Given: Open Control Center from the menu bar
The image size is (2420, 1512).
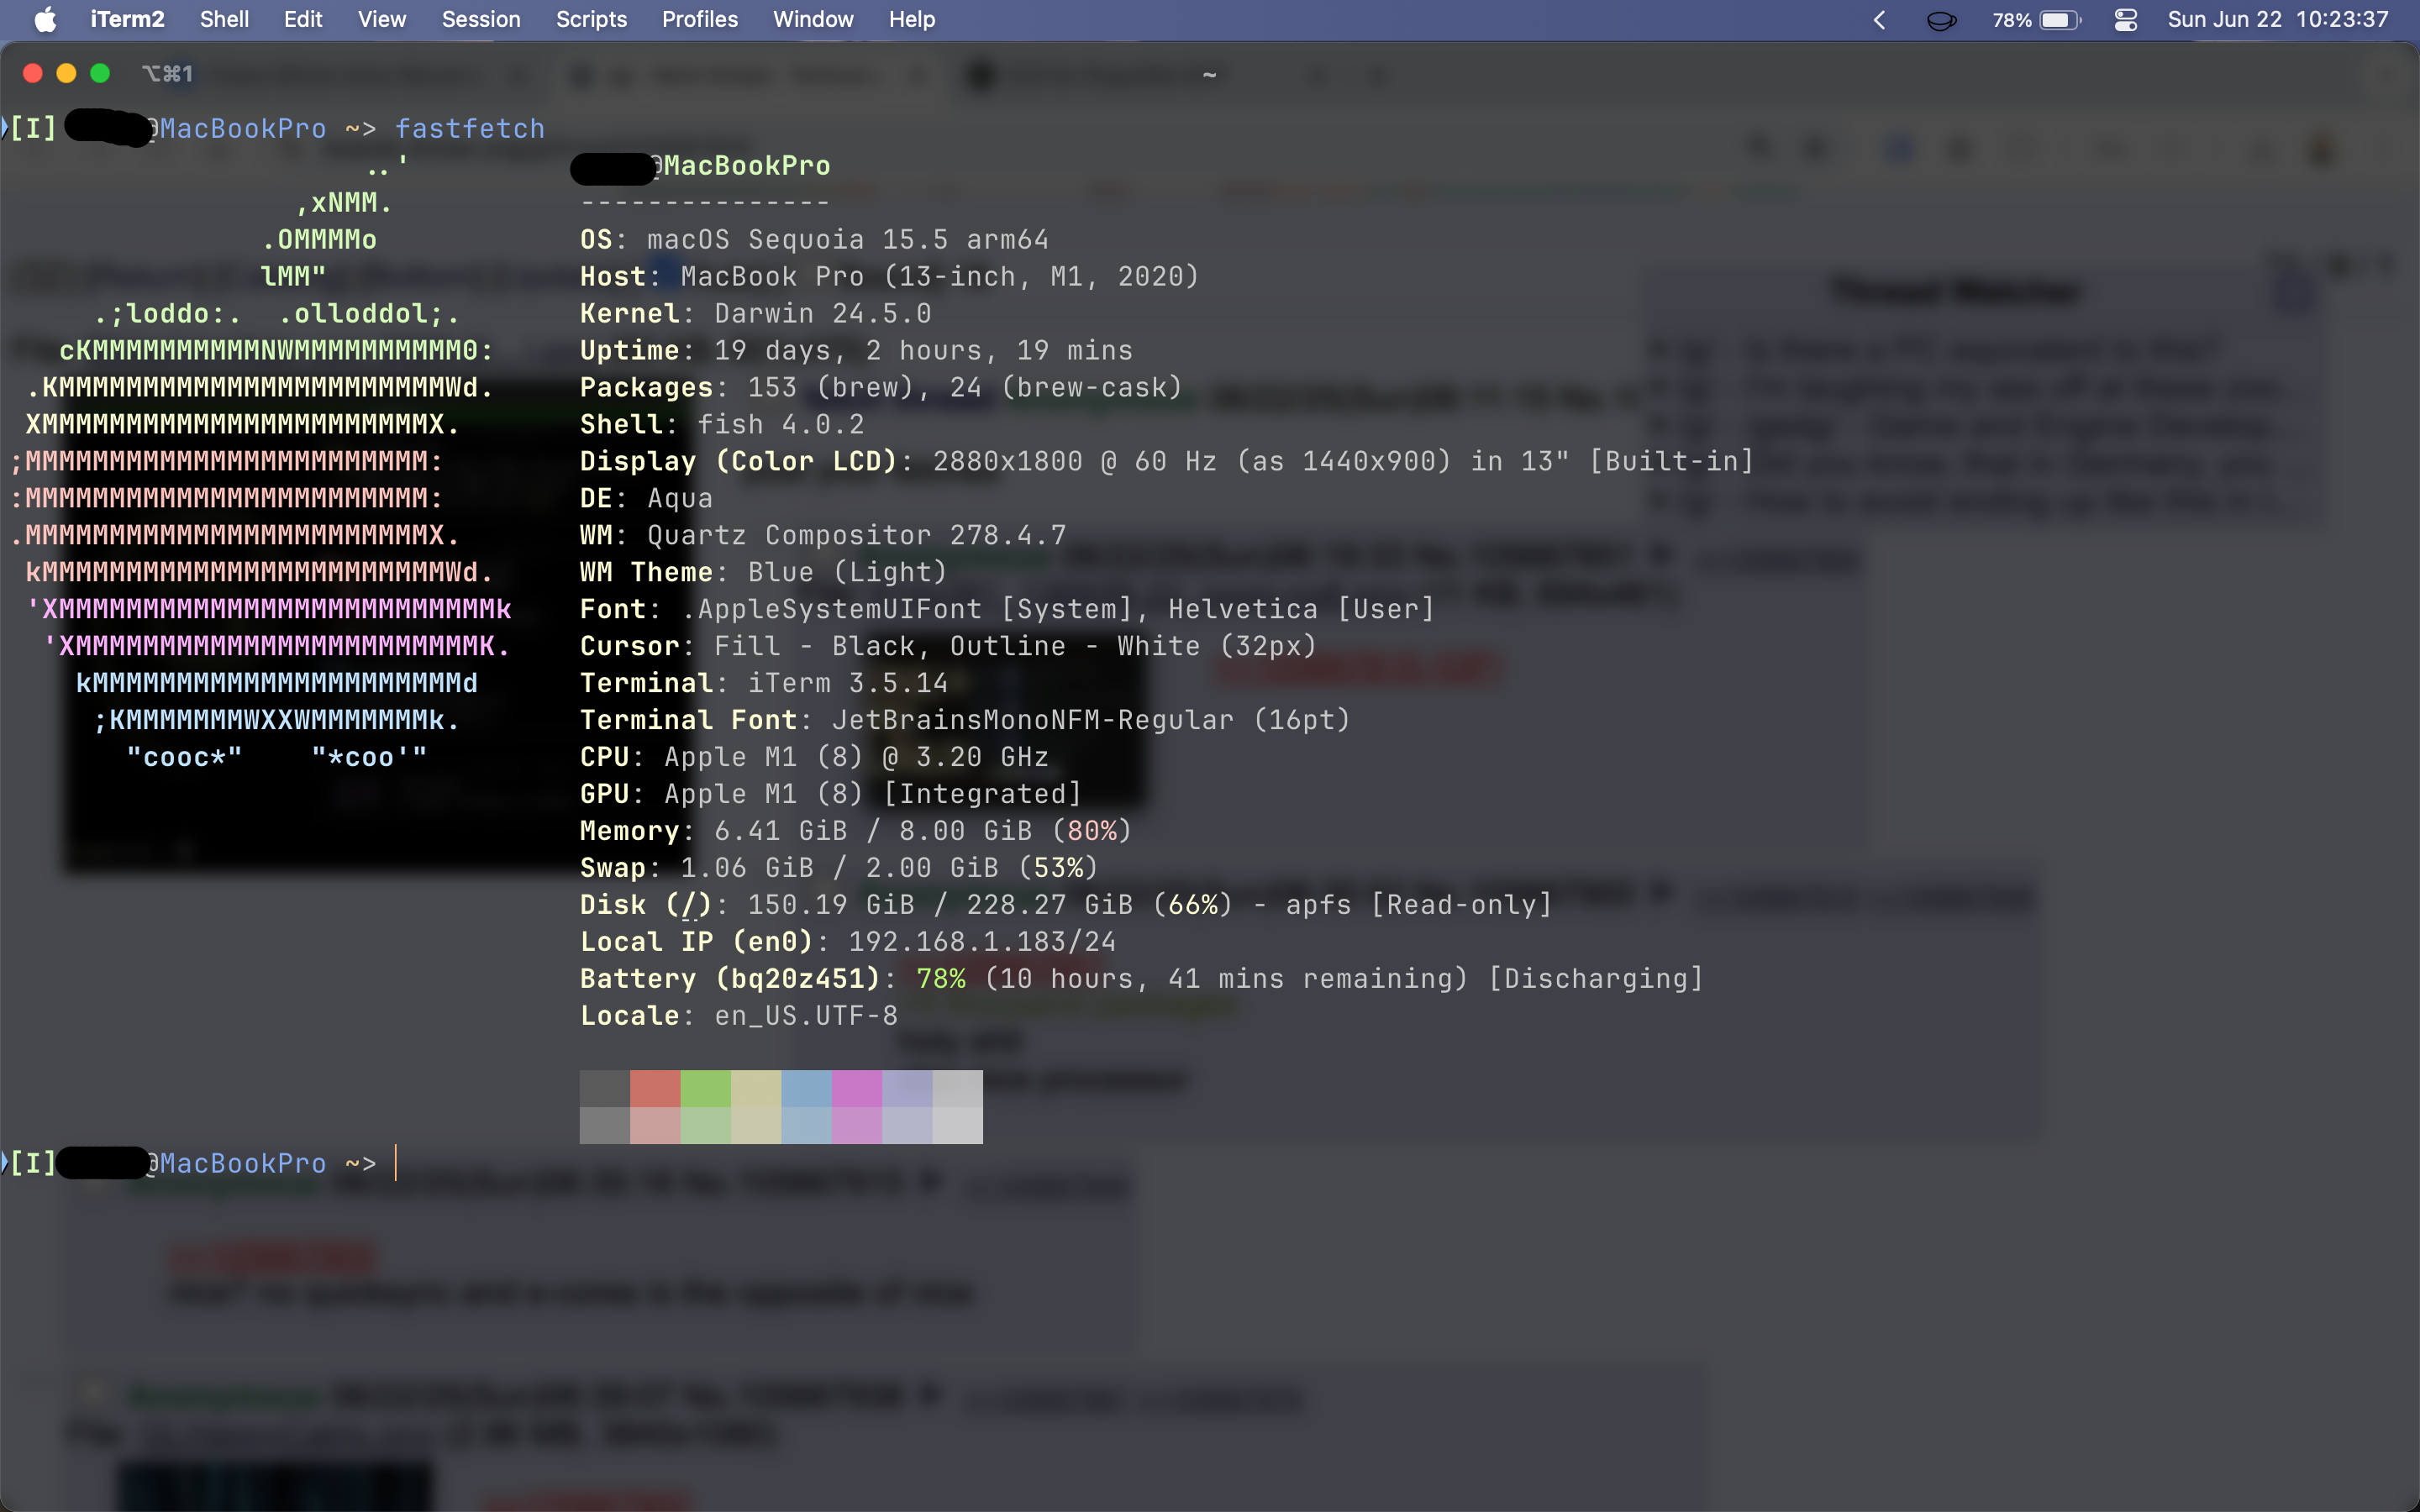Looking at the screenshot, I should (2126, 20).
